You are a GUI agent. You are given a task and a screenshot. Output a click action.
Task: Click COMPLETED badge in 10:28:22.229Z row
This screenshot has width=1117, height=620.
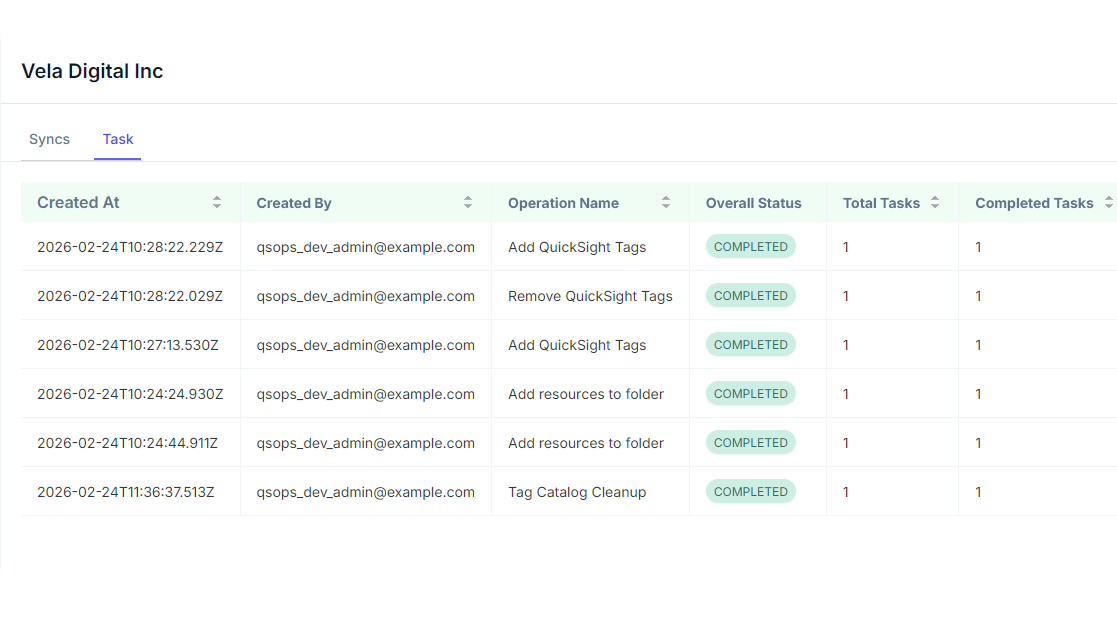click(751, 247)
